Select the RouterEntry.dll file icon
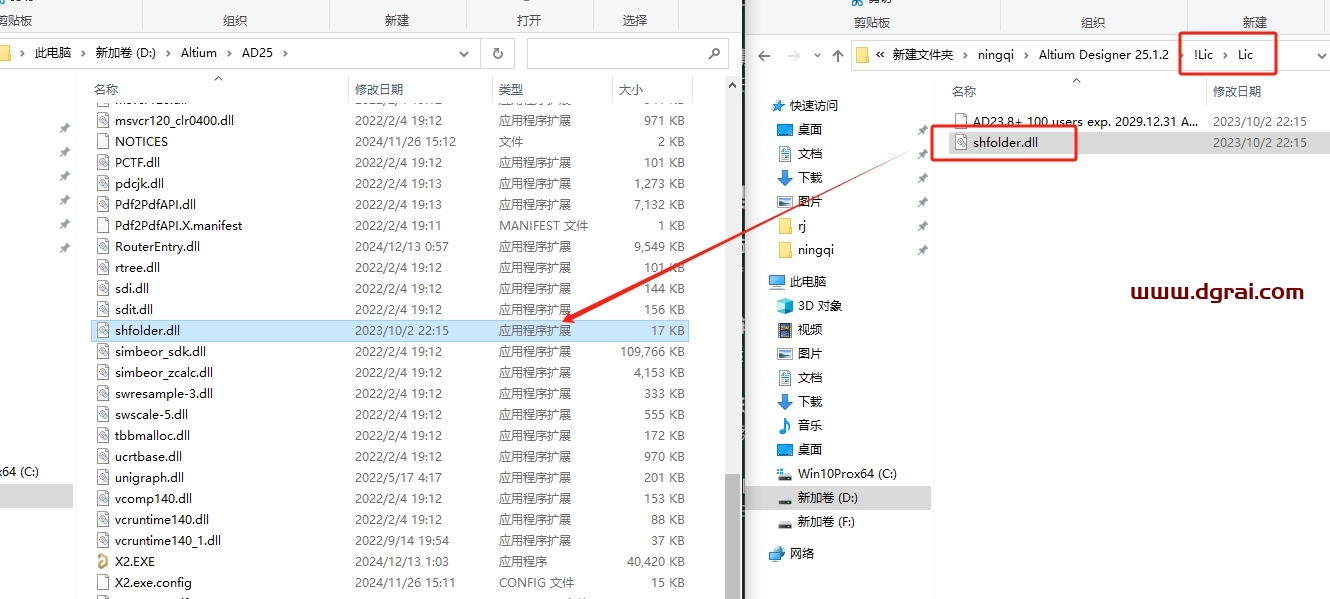 click(x=103, y=246)
